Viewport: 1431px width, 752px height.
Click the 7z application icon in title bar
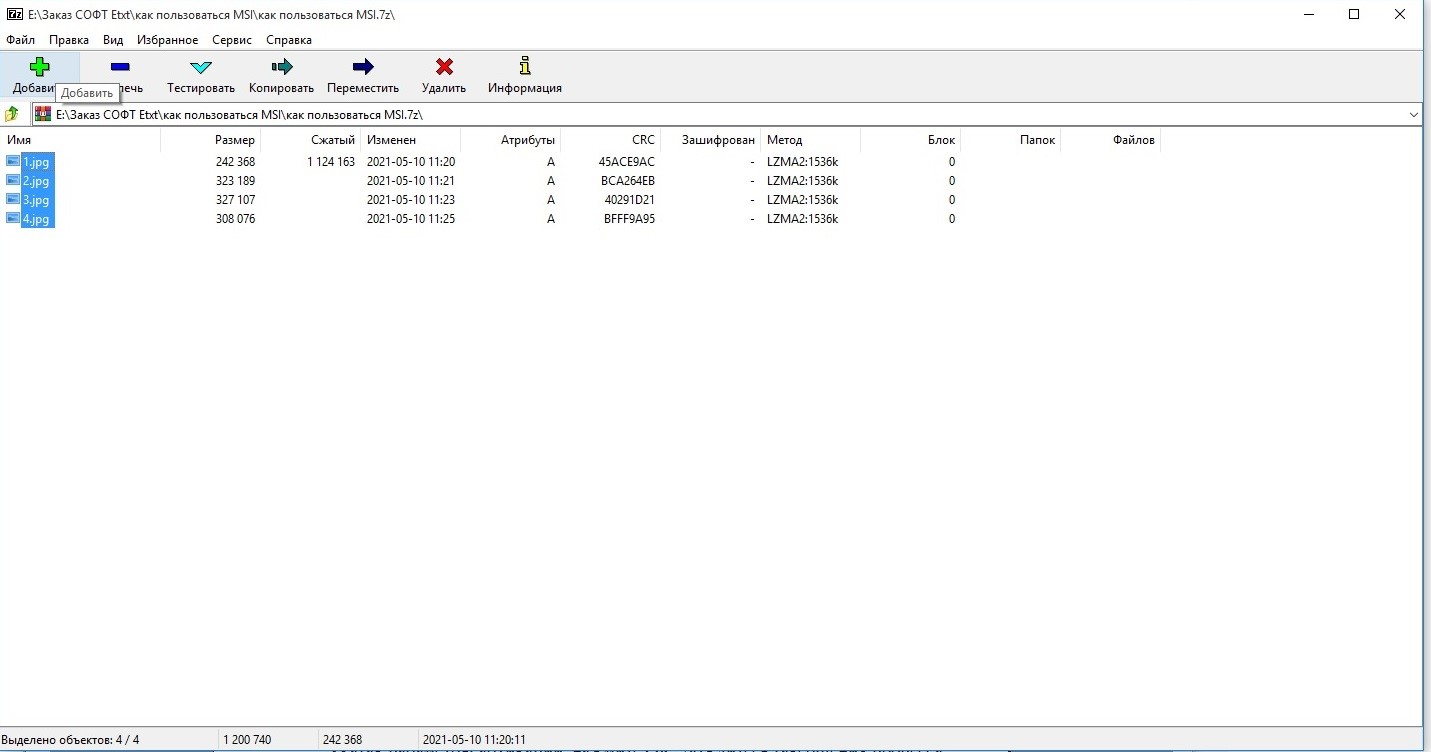point(15,14)
